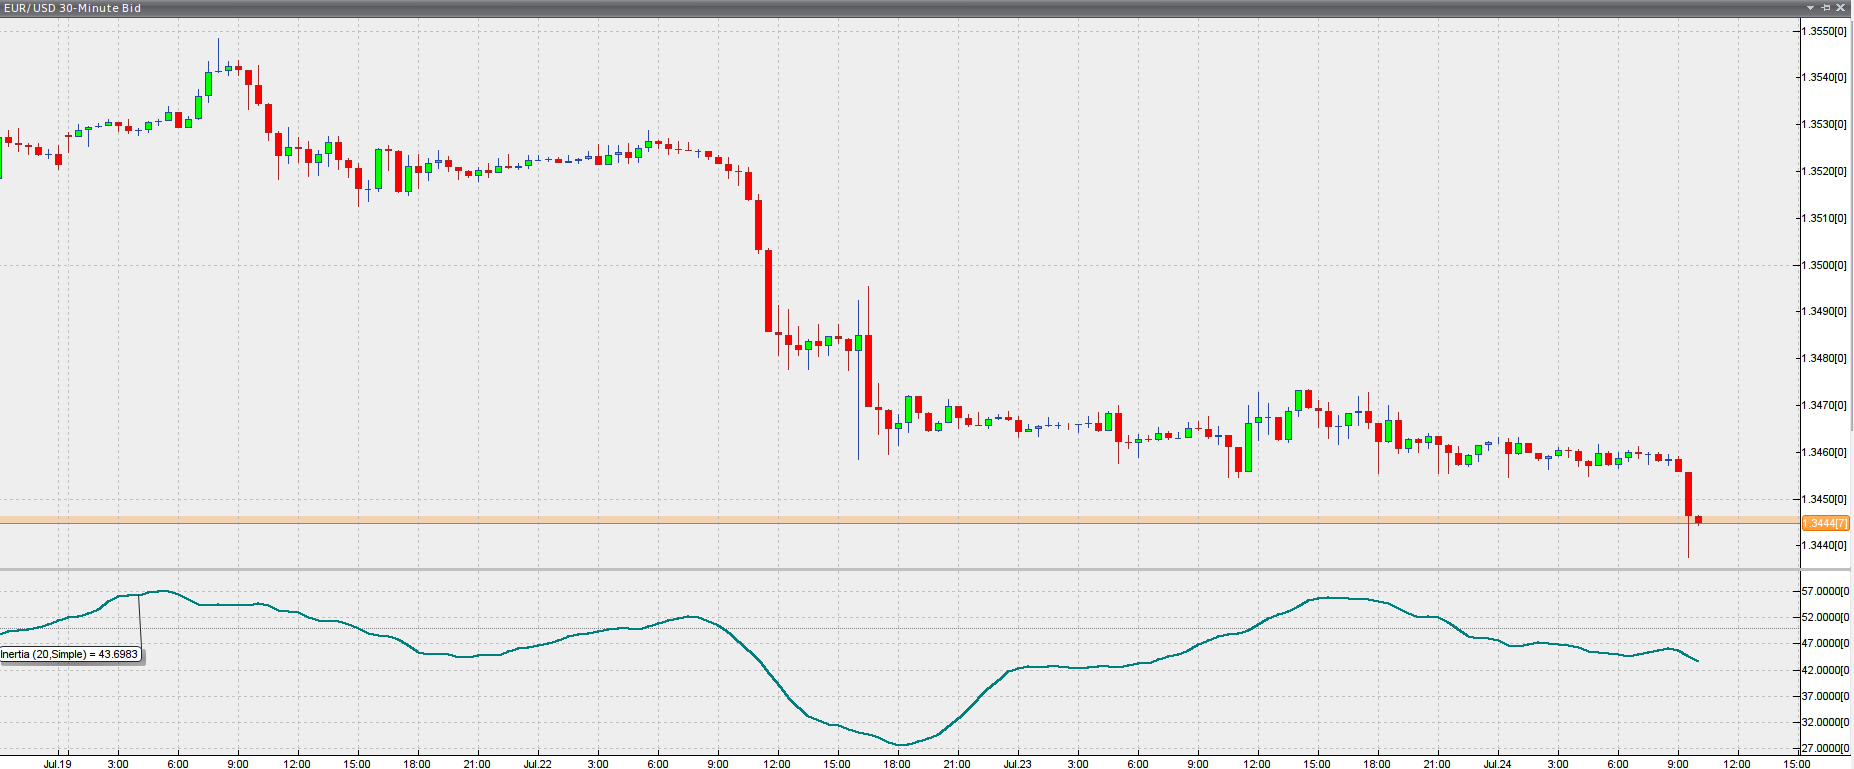The height and width of the screenshot is (769, 1854).
Task: Click the 27.0000 indicator axis label
Action: 1824,748
